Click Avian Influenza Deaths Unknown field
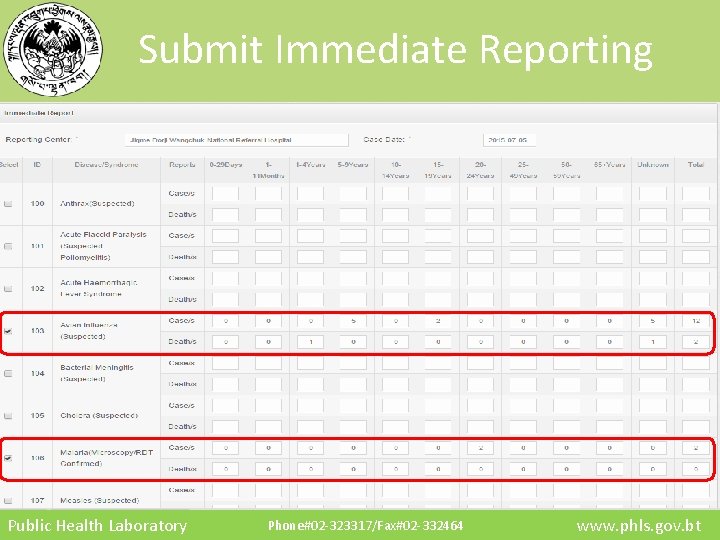 (x=652, y=342)
